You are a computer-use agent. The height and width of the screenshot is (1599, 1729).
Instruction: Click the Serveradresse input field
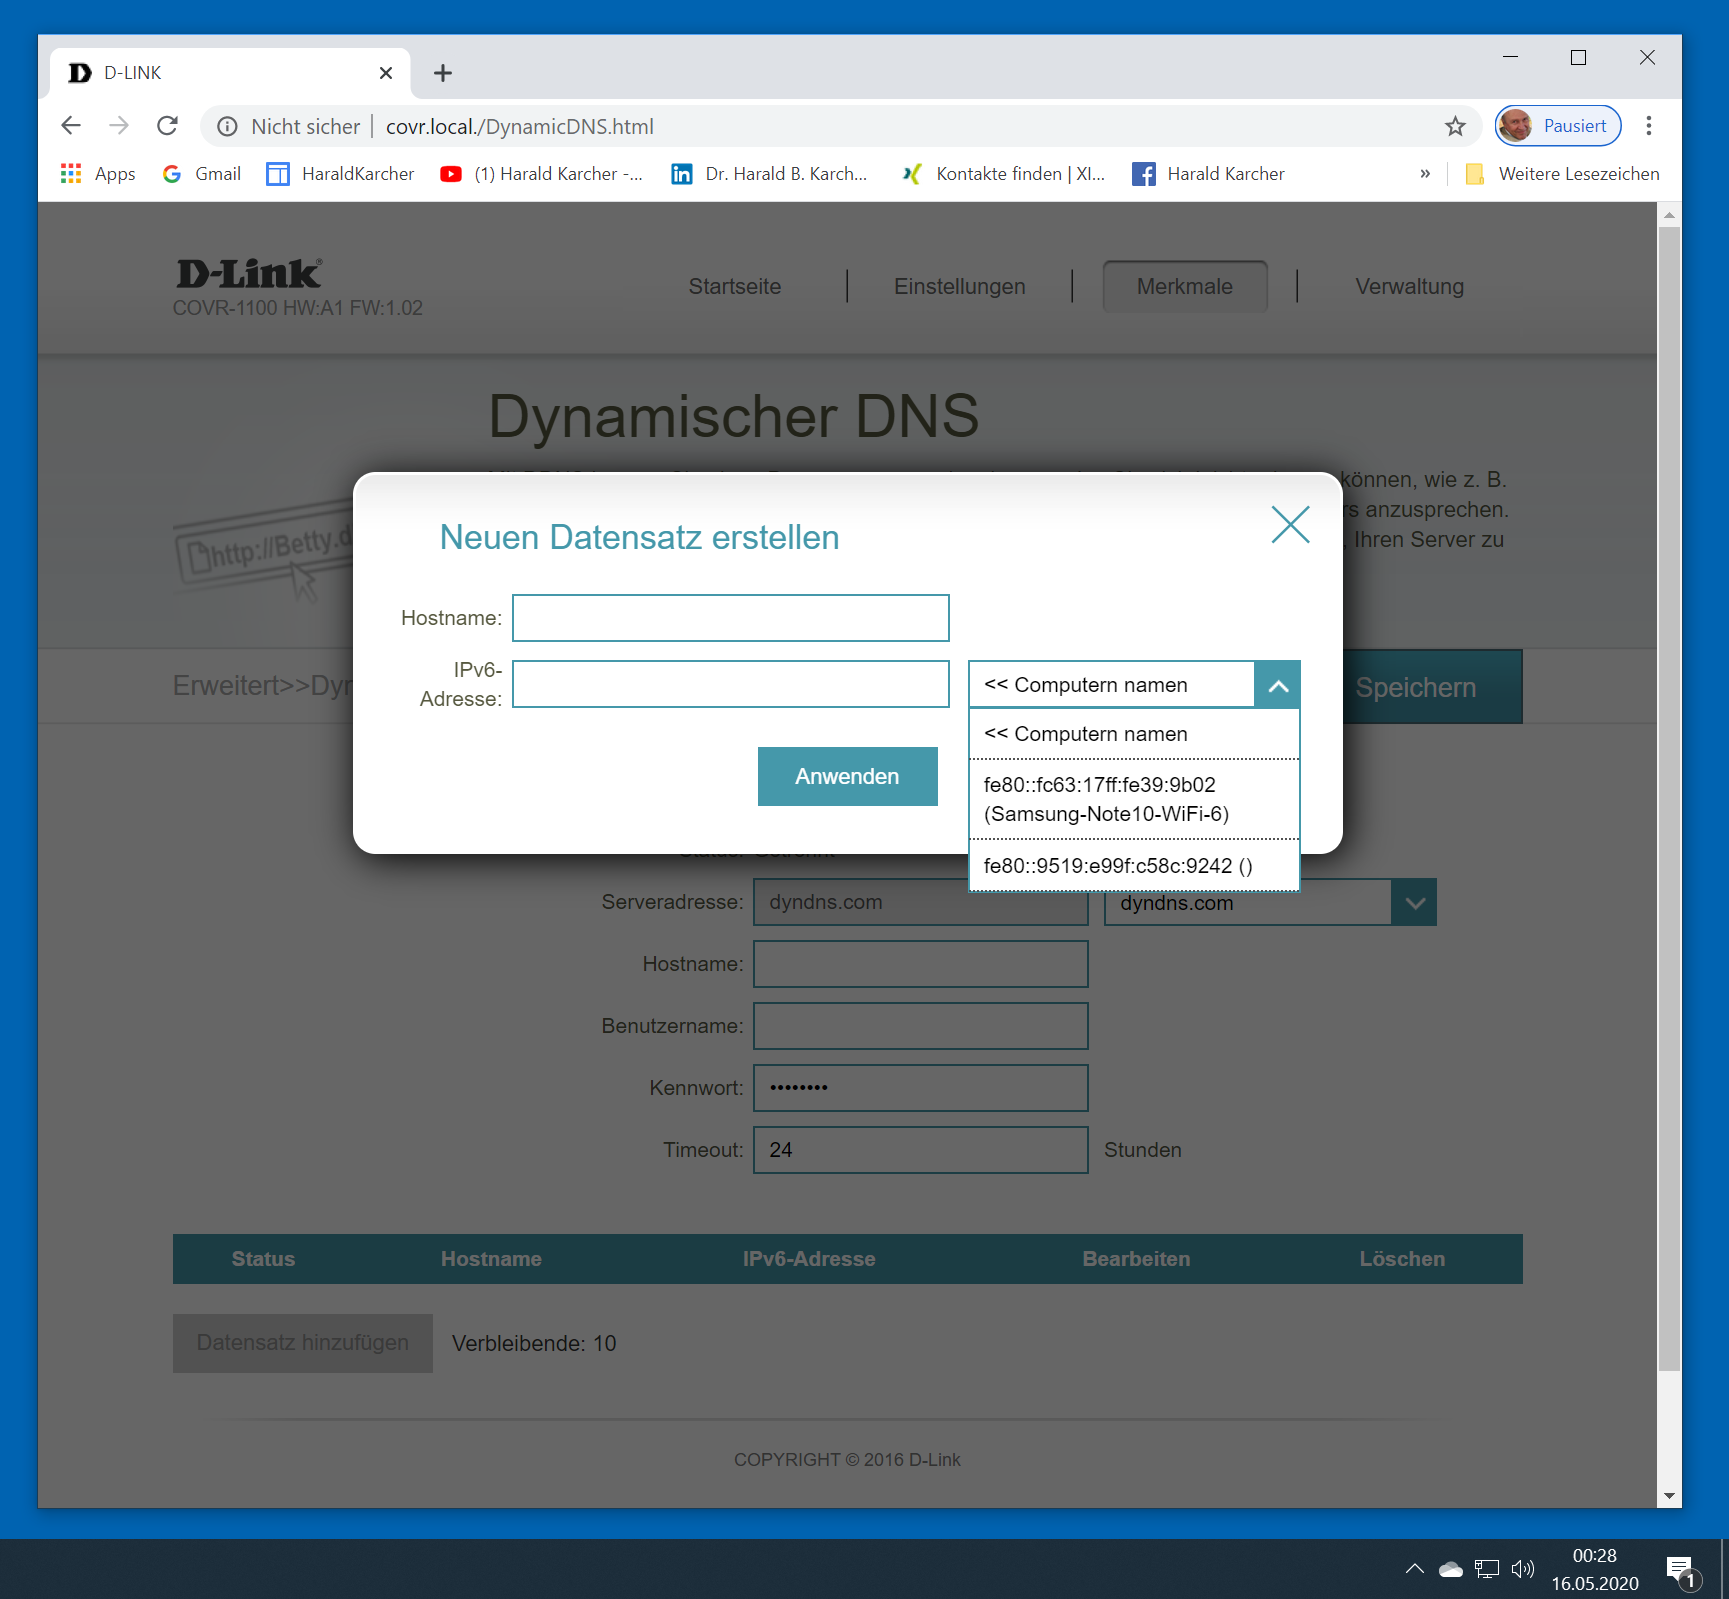[x=920, y=902]
